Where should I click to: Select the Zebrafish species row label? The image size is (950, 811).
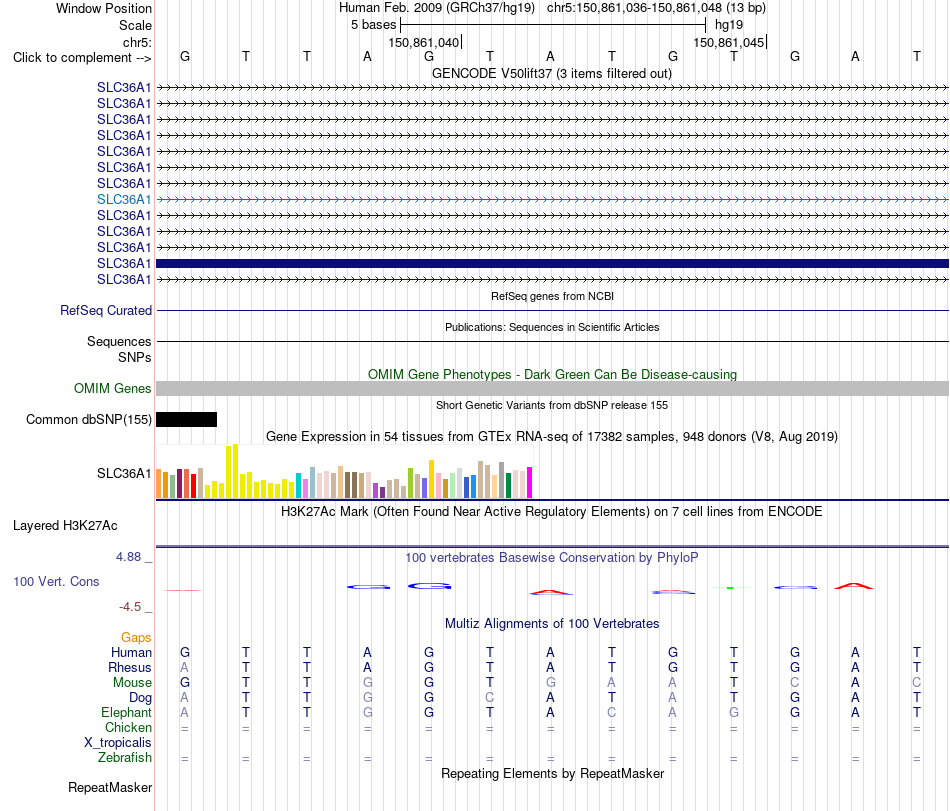tap(125, 757)
